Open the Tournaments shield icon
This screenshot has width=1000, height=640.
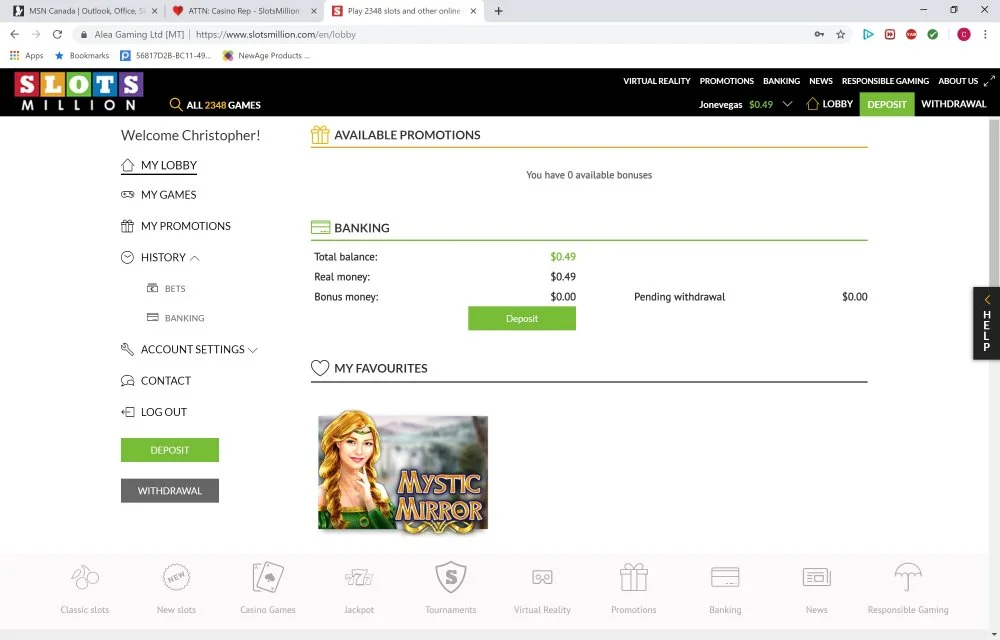(451, 577)
